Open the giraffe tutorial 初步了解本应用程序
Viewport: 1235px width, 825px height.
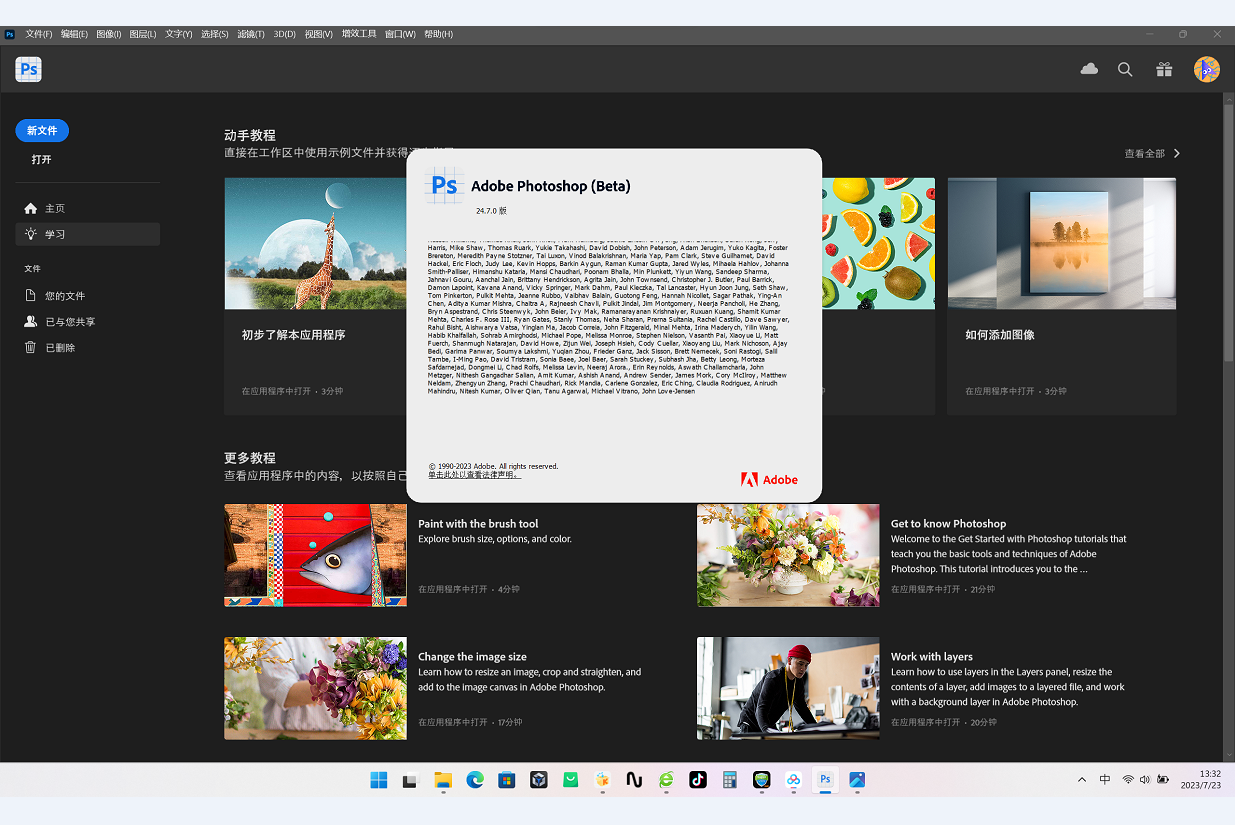click(315, 296)
